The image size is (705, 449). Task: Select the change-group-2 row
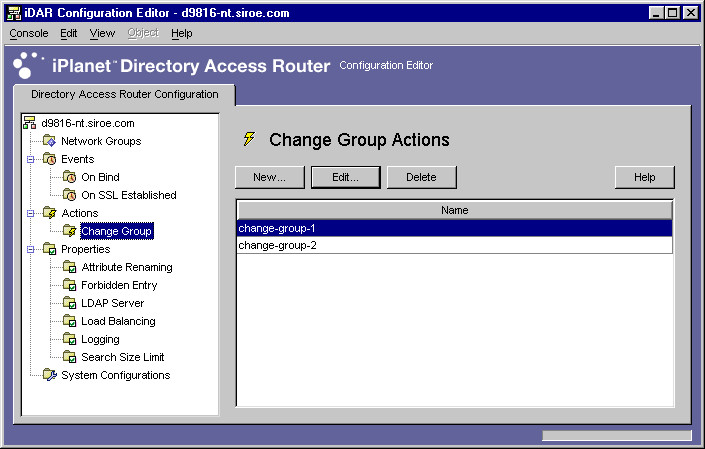(455, 245)
